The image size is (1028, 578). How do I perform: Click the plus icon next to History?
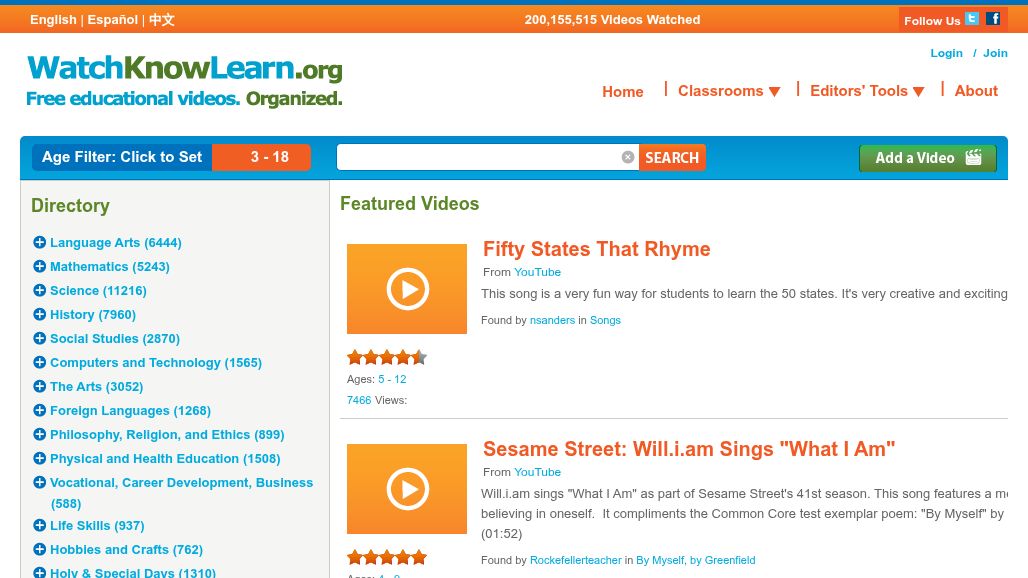pyautogui.click(x=40, y=314)
